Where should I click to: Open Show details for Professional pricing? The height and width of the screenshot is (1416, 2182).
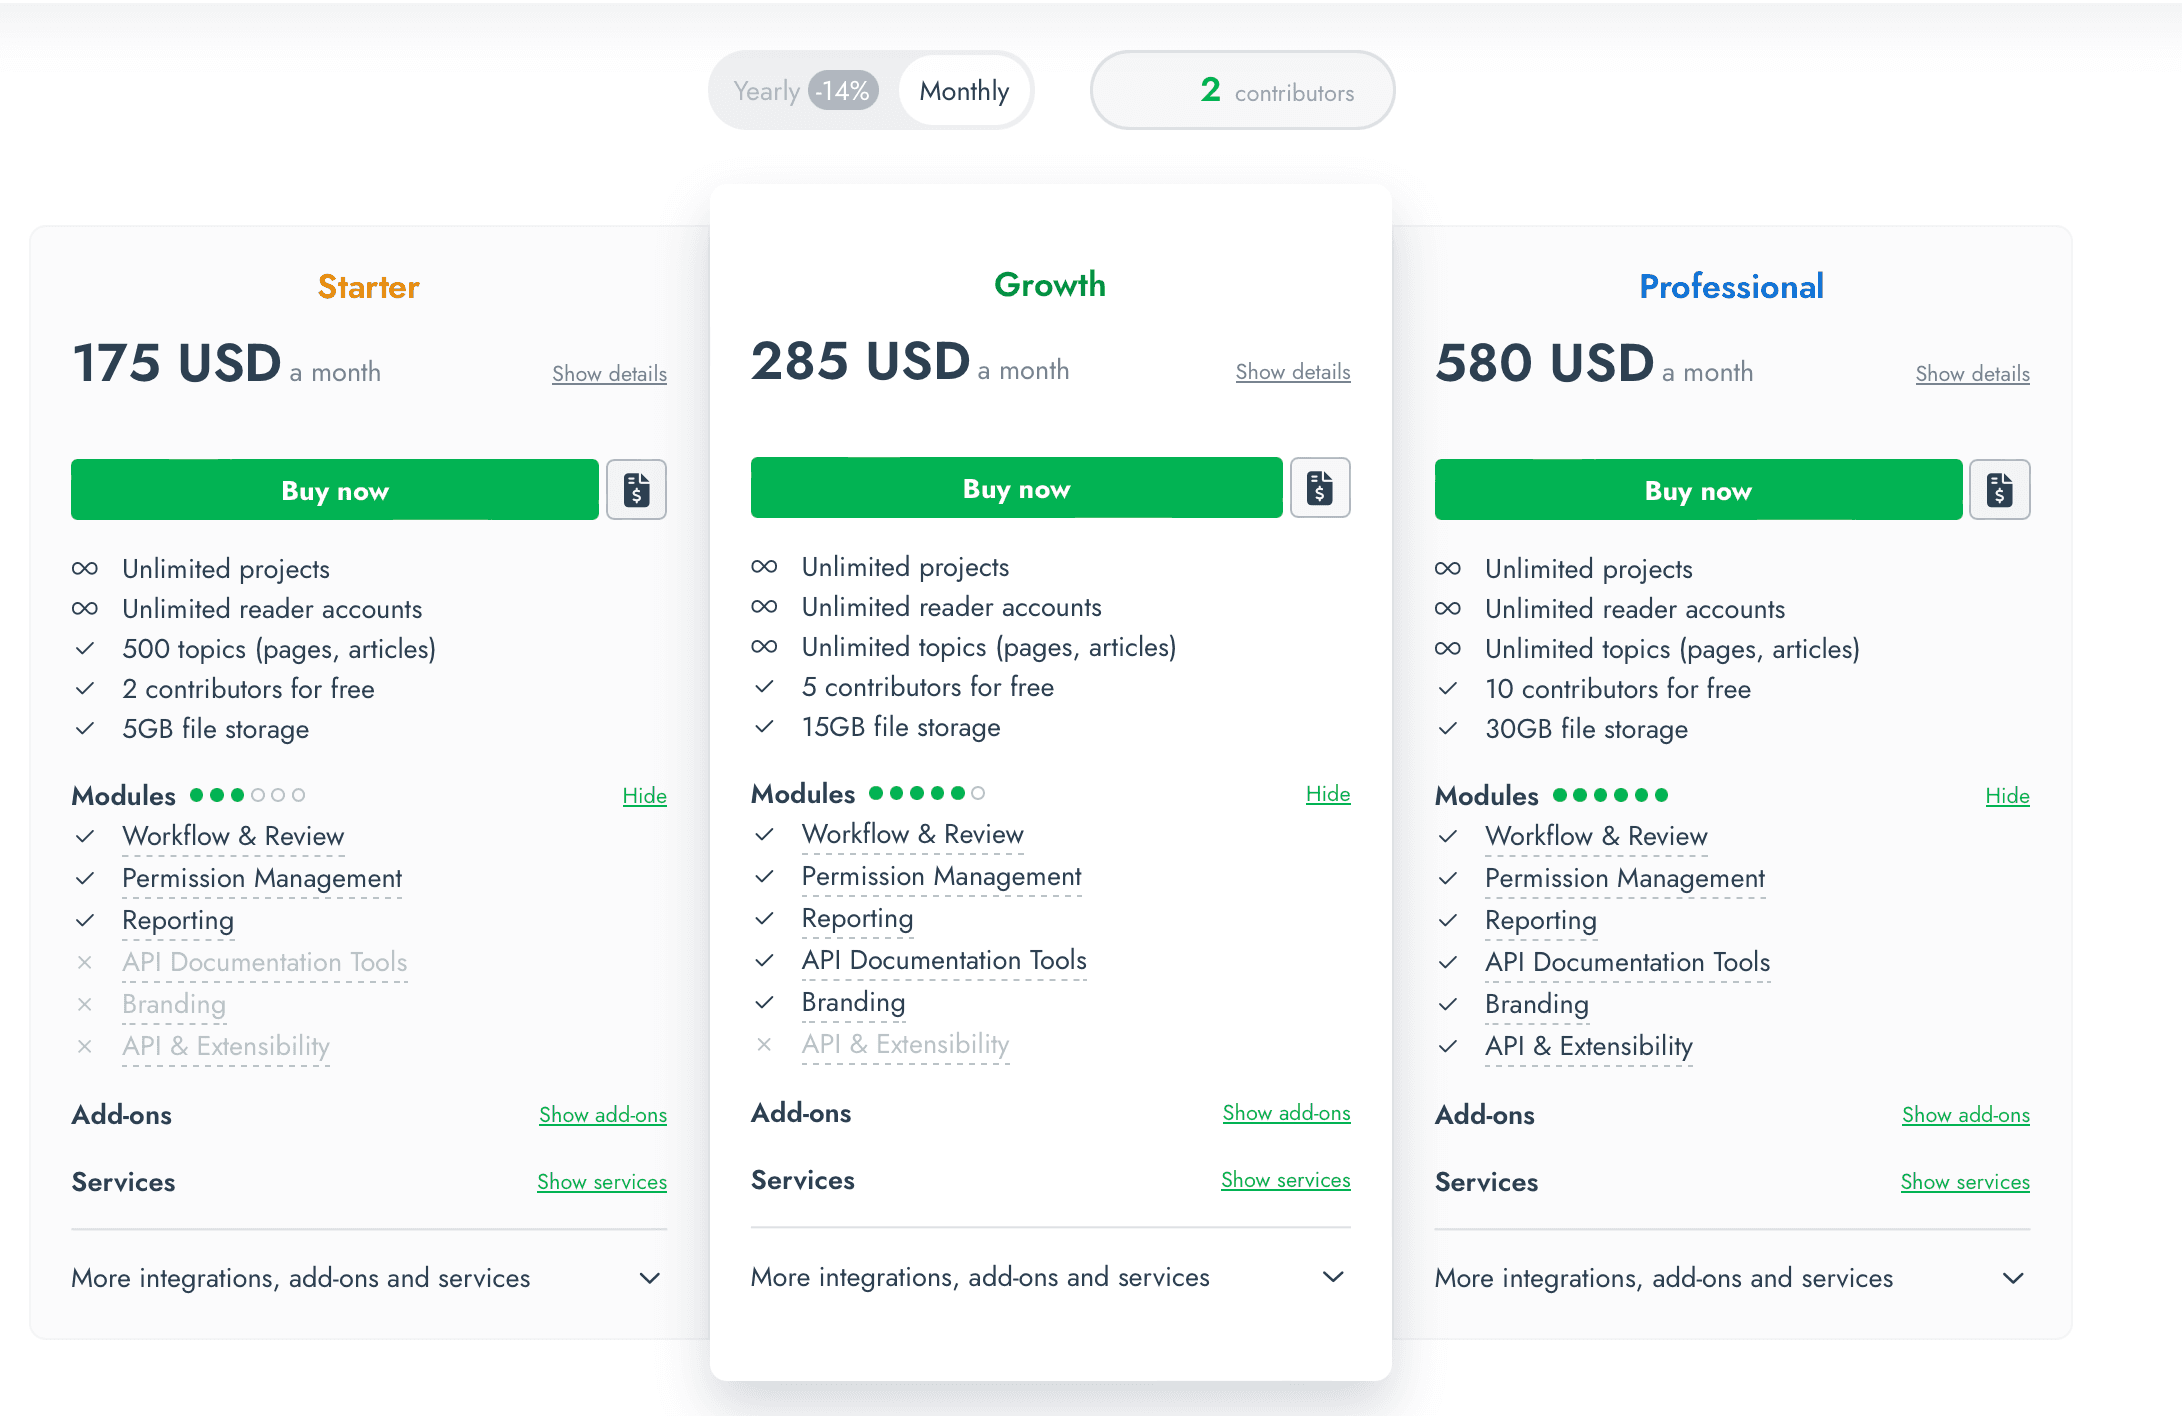(1972, 374)
